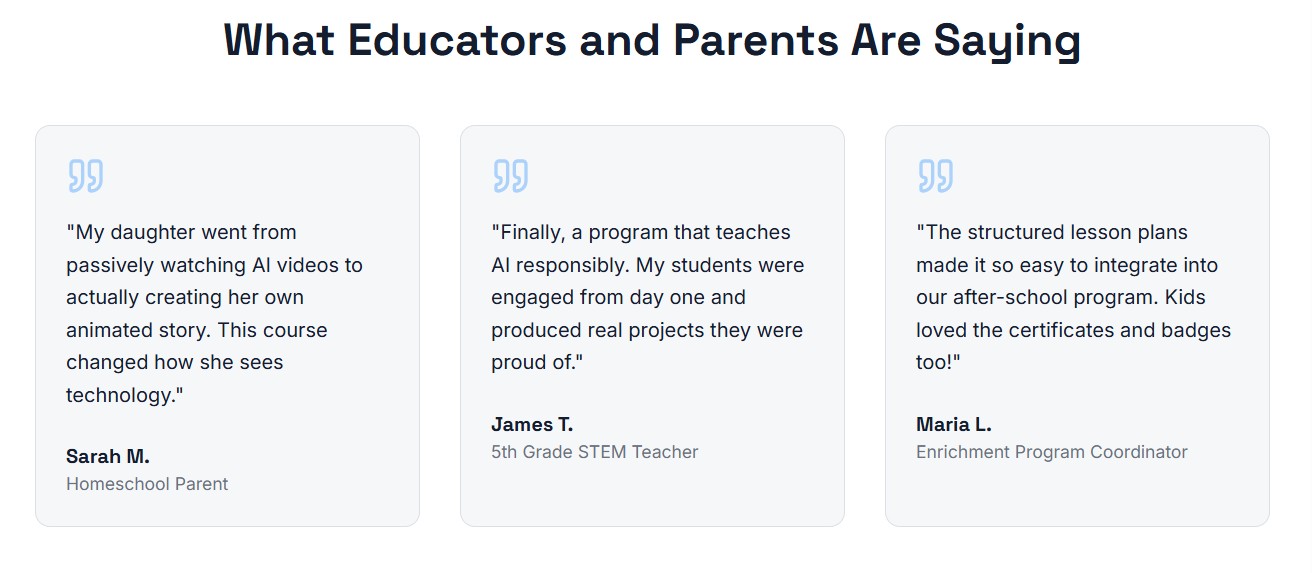Viewport: 1312px width, 573px height.
Task: Click the "Enrichment Program Coordinator" subtitle
Action: tap(1052, 452)
